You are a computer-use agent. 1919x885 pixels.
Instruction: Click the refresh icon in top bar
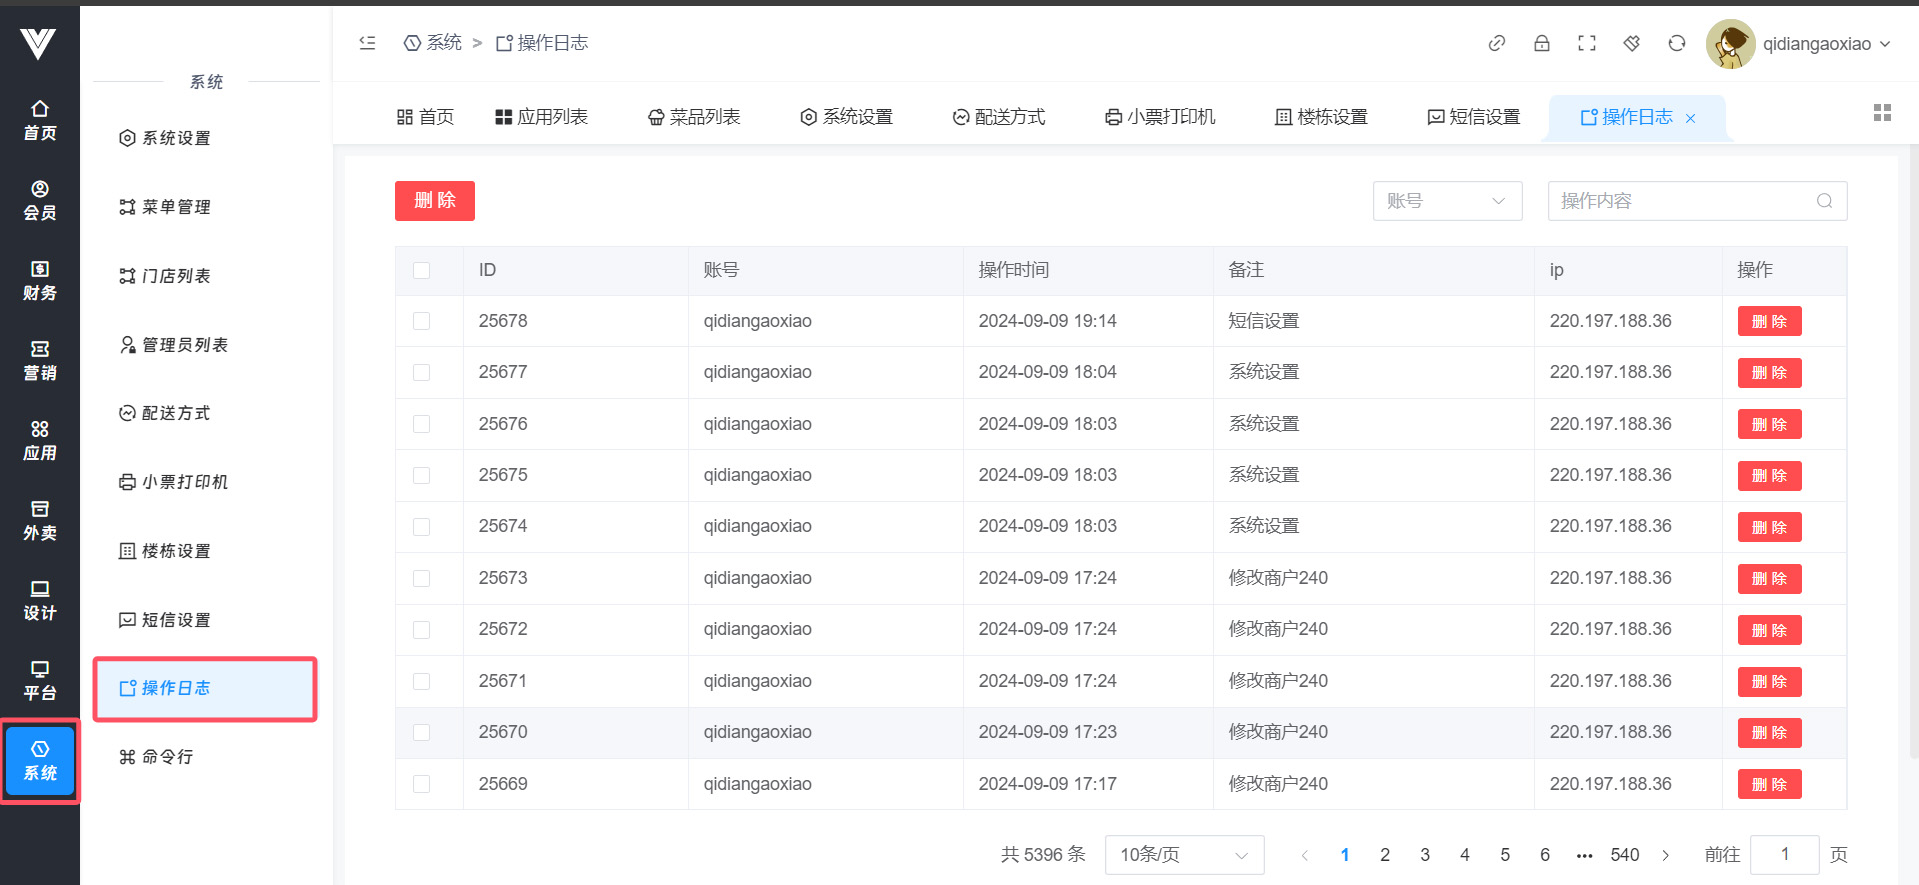click(1676, 43)
